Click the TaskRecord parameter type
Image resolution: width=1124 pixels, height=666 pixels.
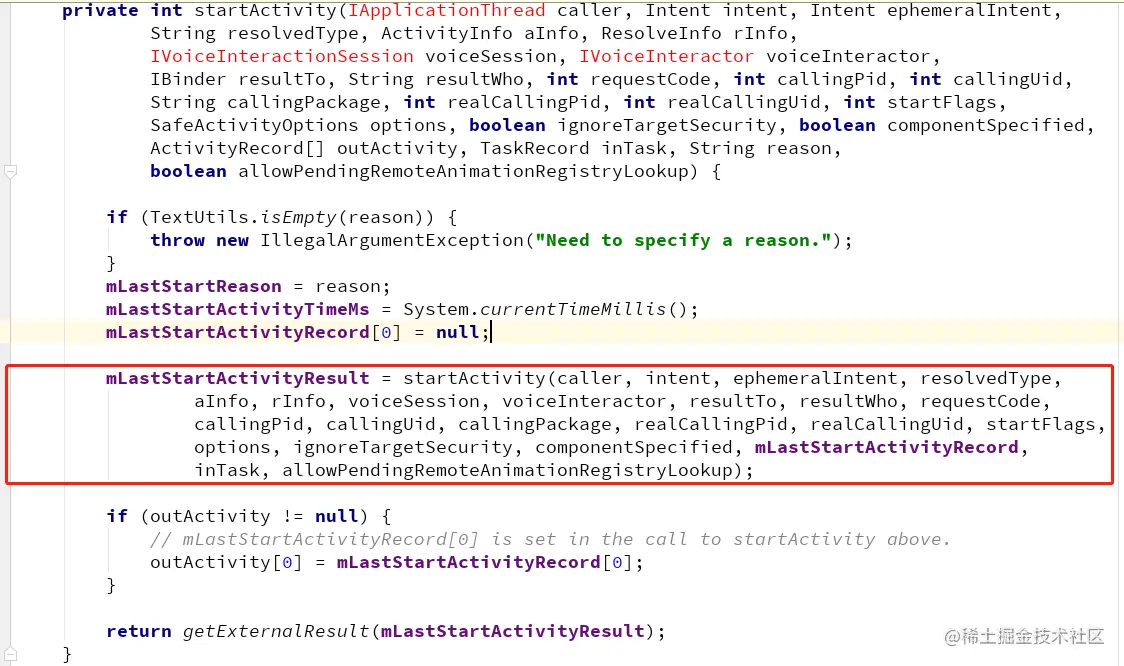(x=534, y=148)
